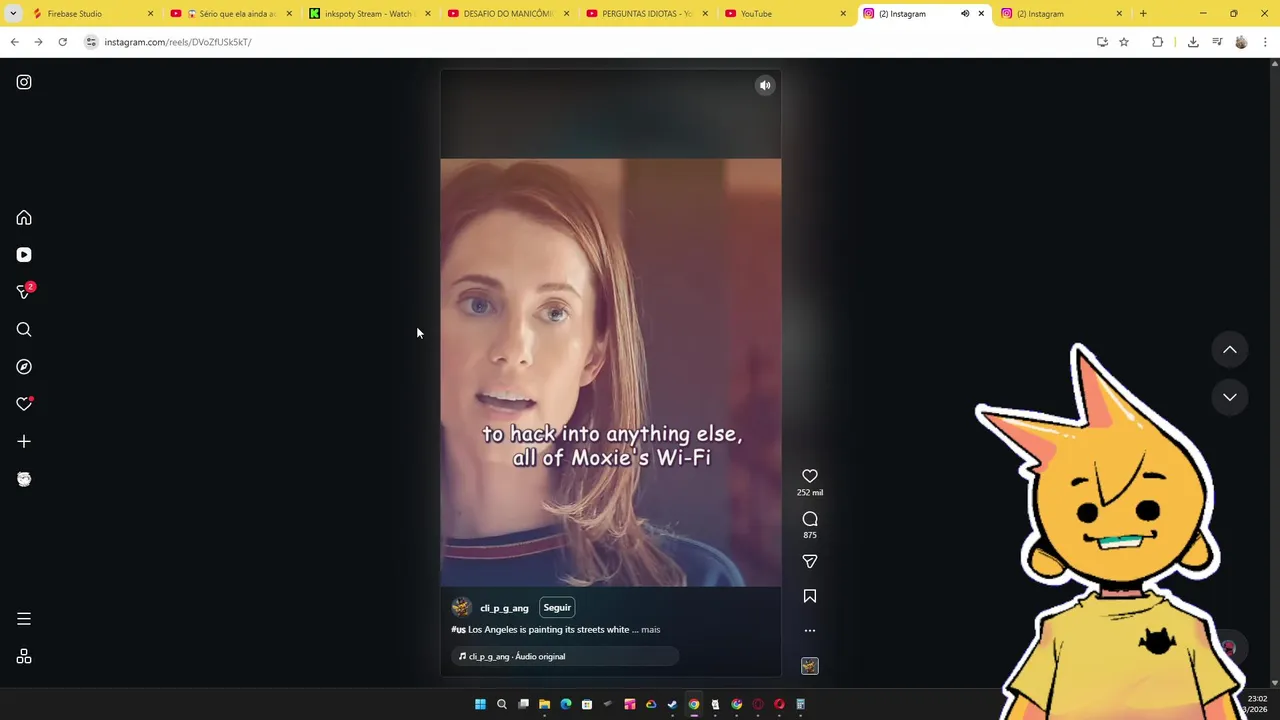Open Notifications heart in the sidebar
This screenshot has width=1280, height=720.
pos(24,404)
